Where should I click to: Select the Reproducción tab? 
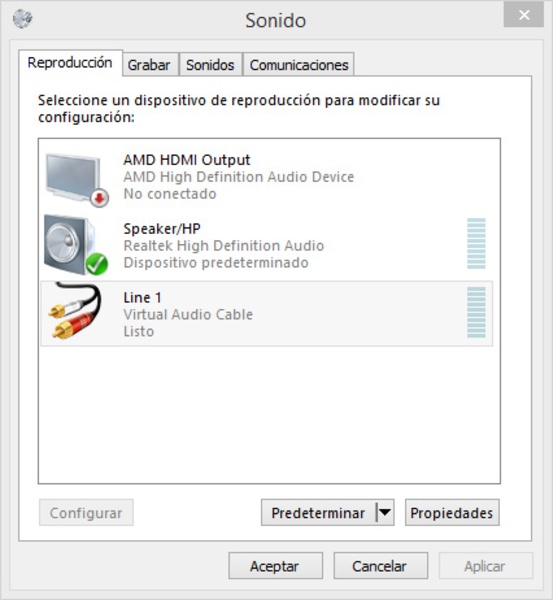click(70, 63)
